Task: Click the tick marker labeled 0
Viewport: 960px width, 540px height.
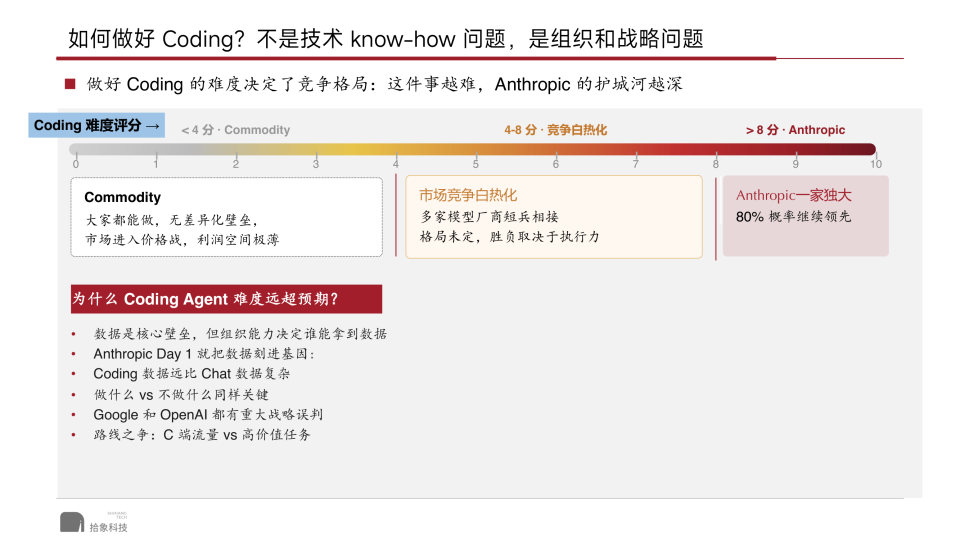Action: pos(76,163)
